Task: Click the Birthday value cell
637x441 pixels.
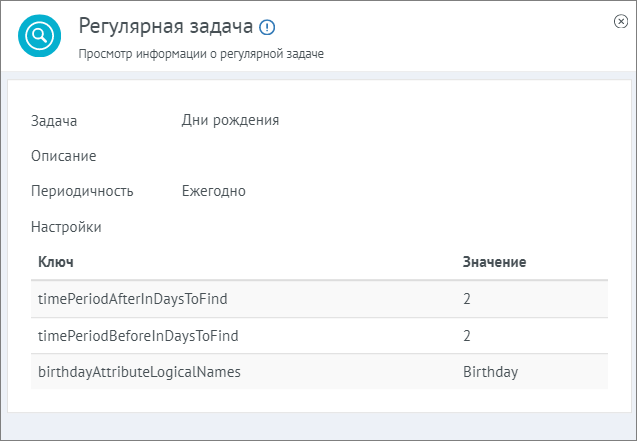Action: (490, 372)
